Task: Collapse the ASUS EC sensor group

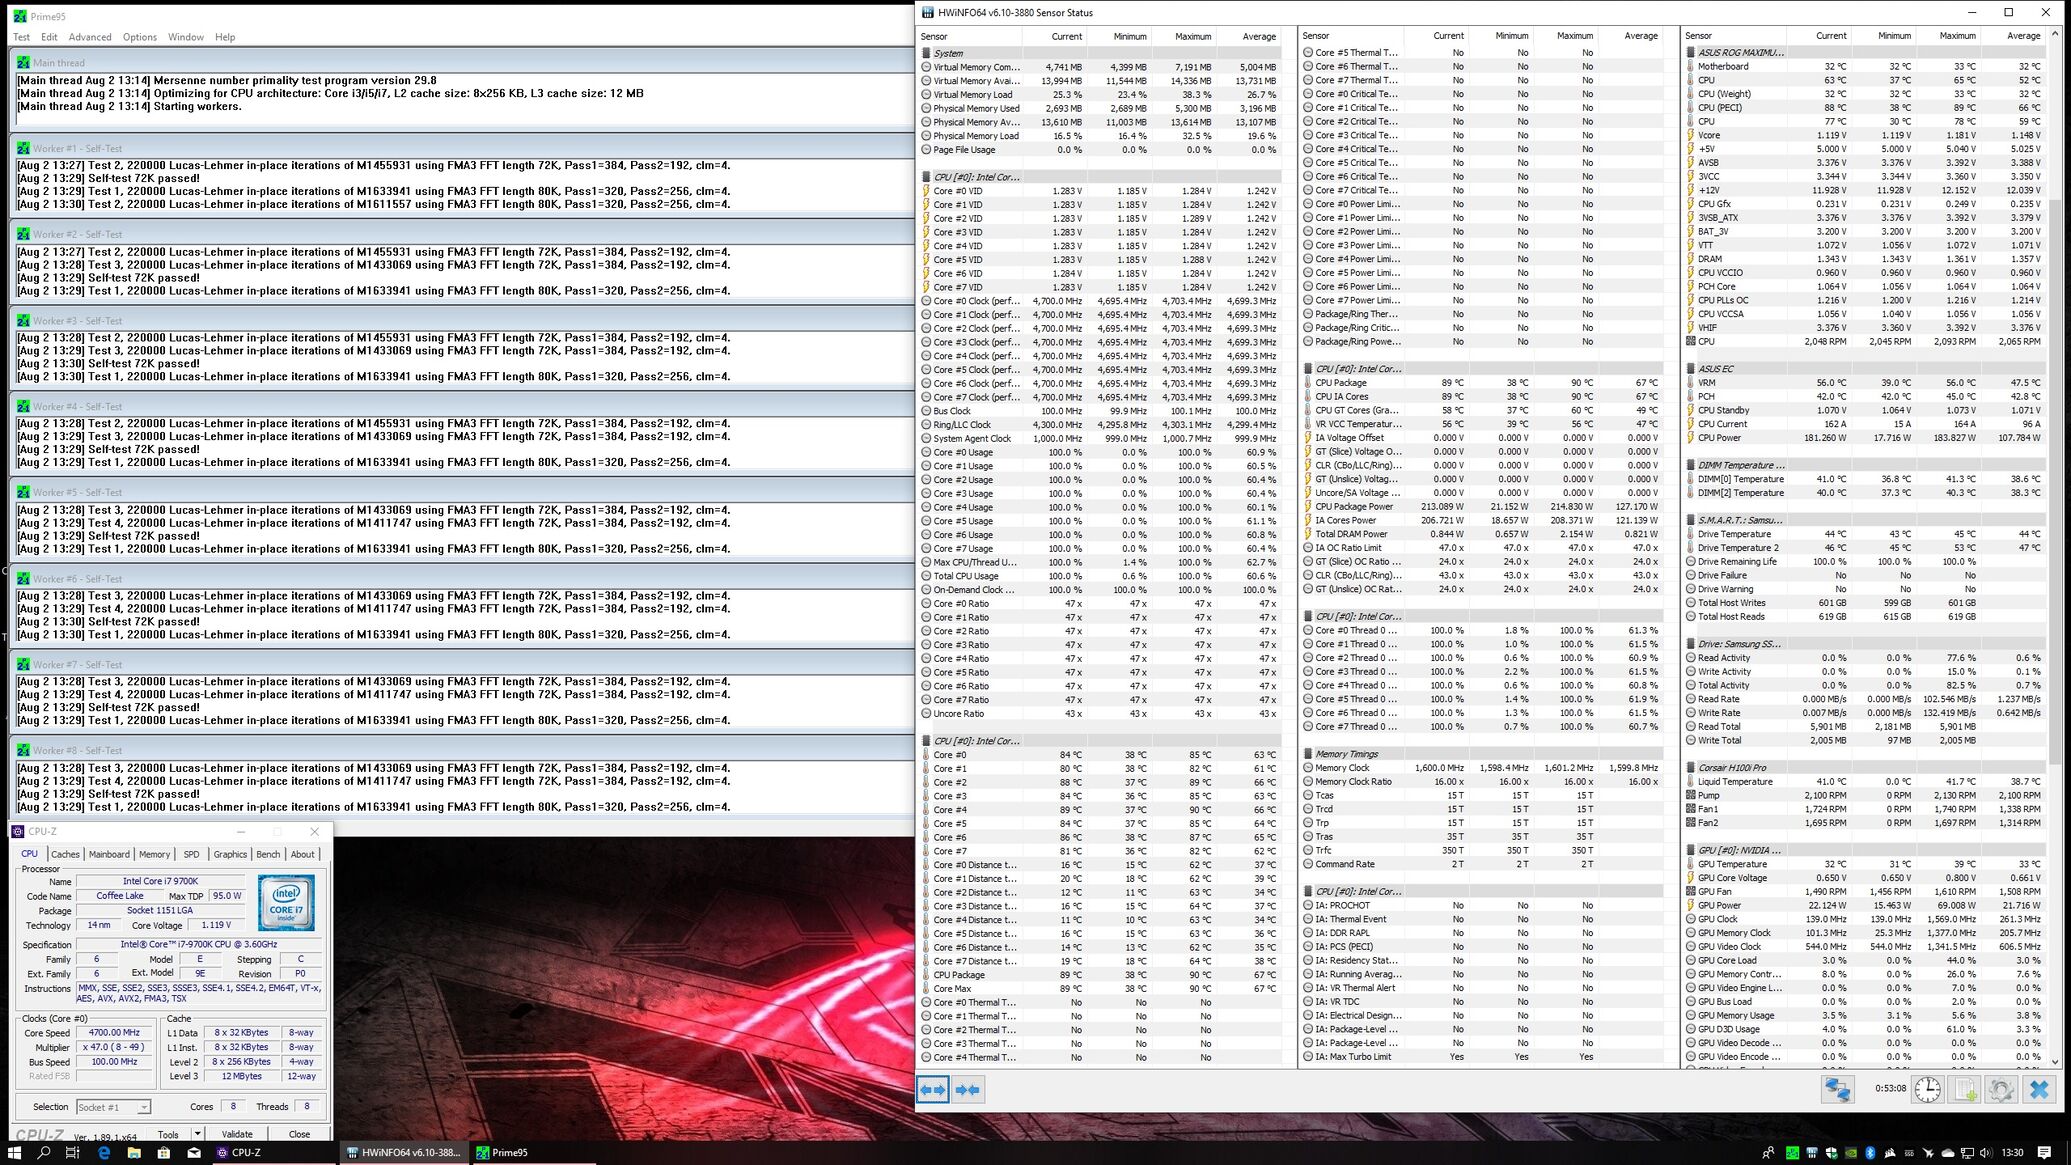Action: pyautogui.click(x=1715, y=369)
